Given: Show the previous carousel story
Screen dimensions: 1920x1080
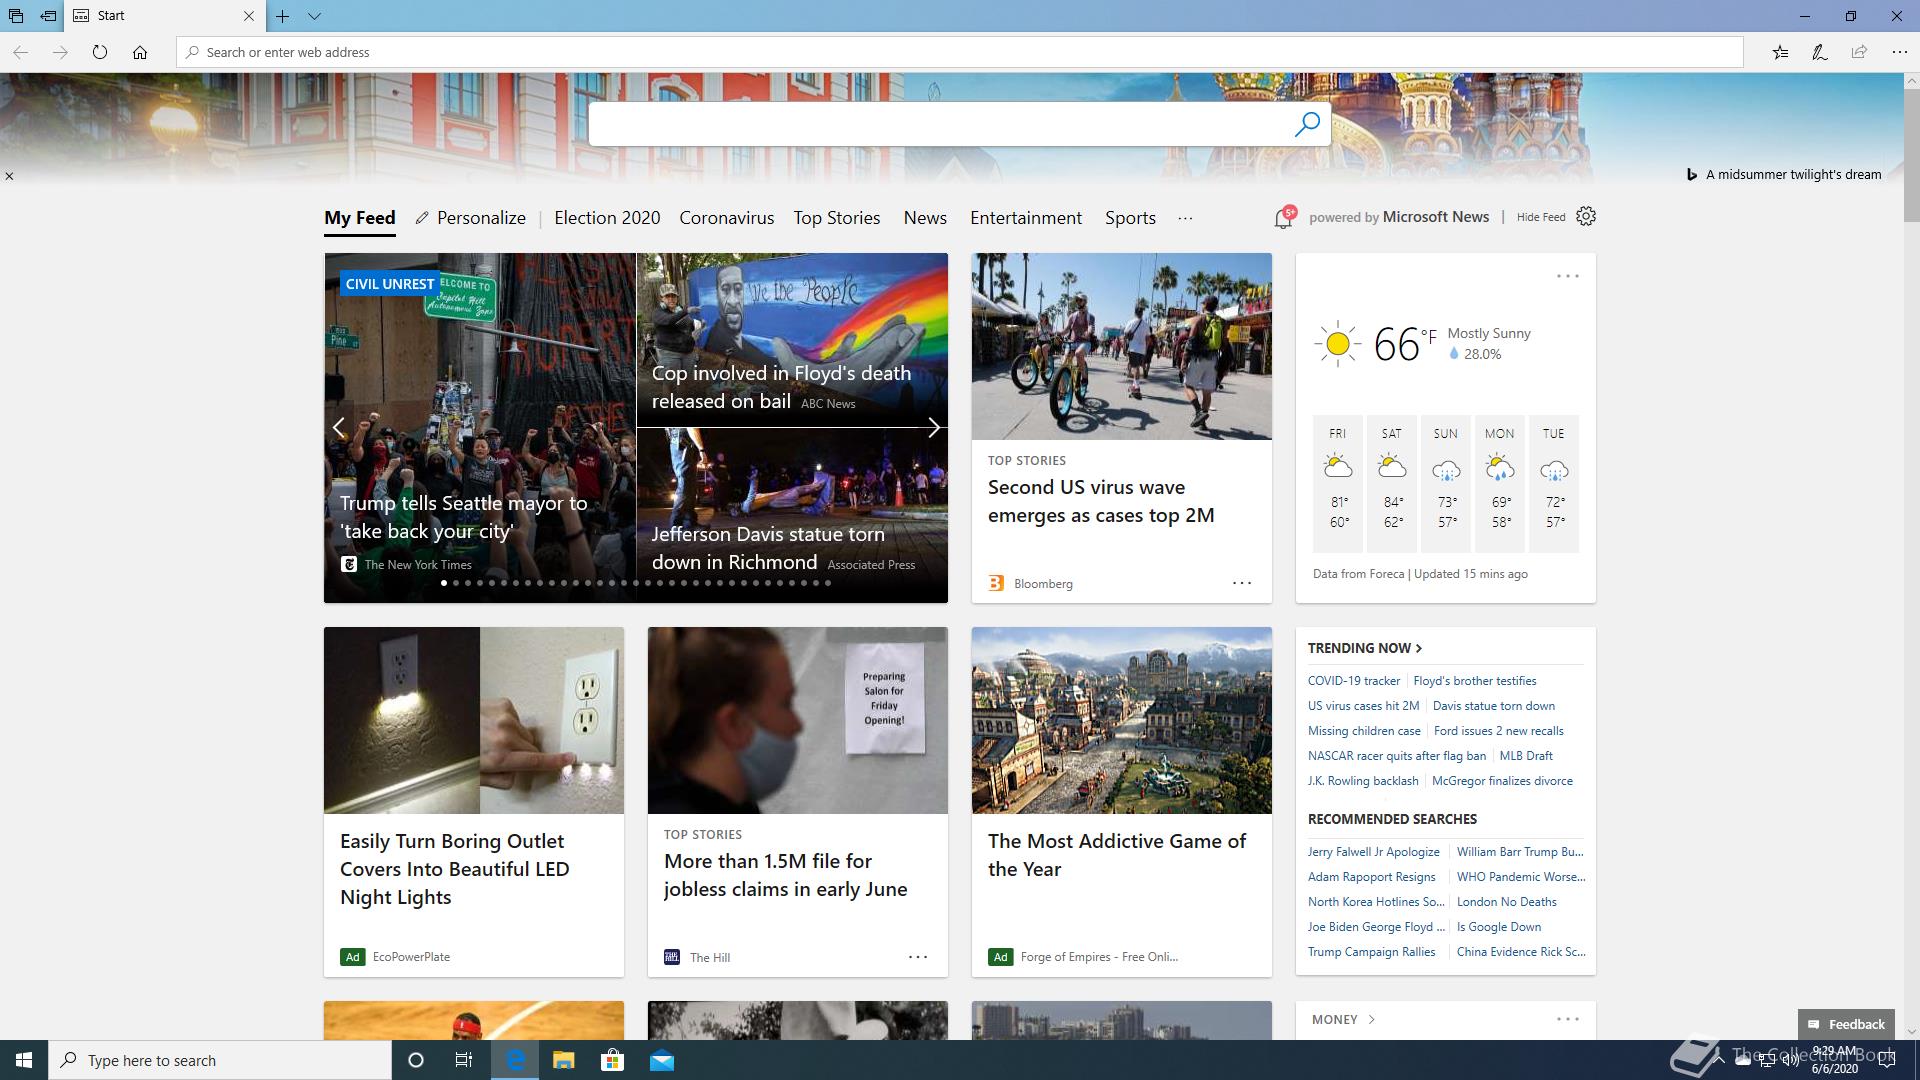Looking at the screenshot, I should click(x=339, y=428).
